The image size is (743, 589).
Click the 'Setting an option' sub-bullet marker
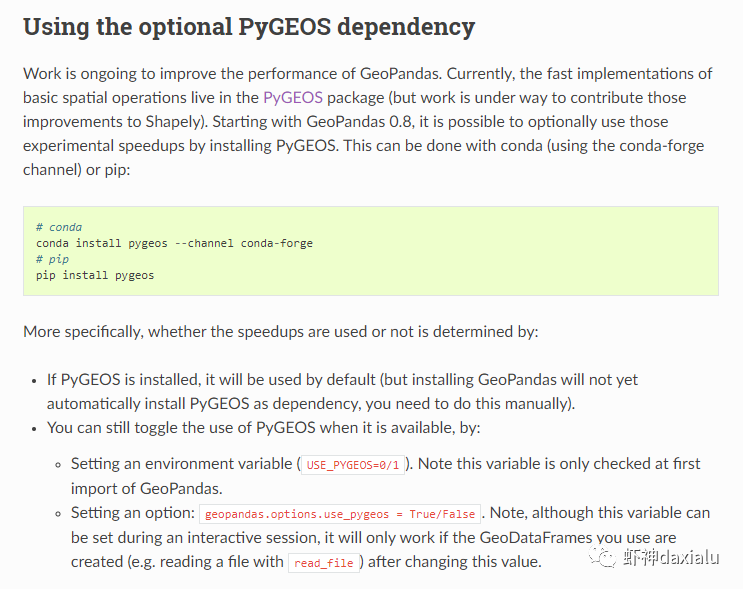tap(58, 514)
